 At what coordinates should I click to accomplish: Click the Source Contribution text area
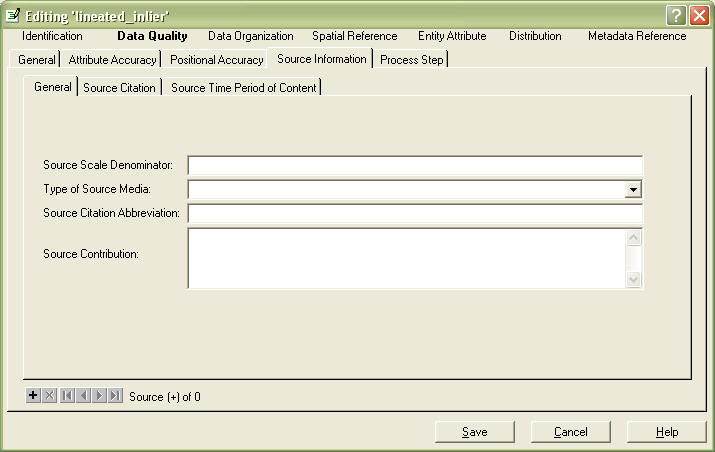pyautogui.click(x=405, y=258)
